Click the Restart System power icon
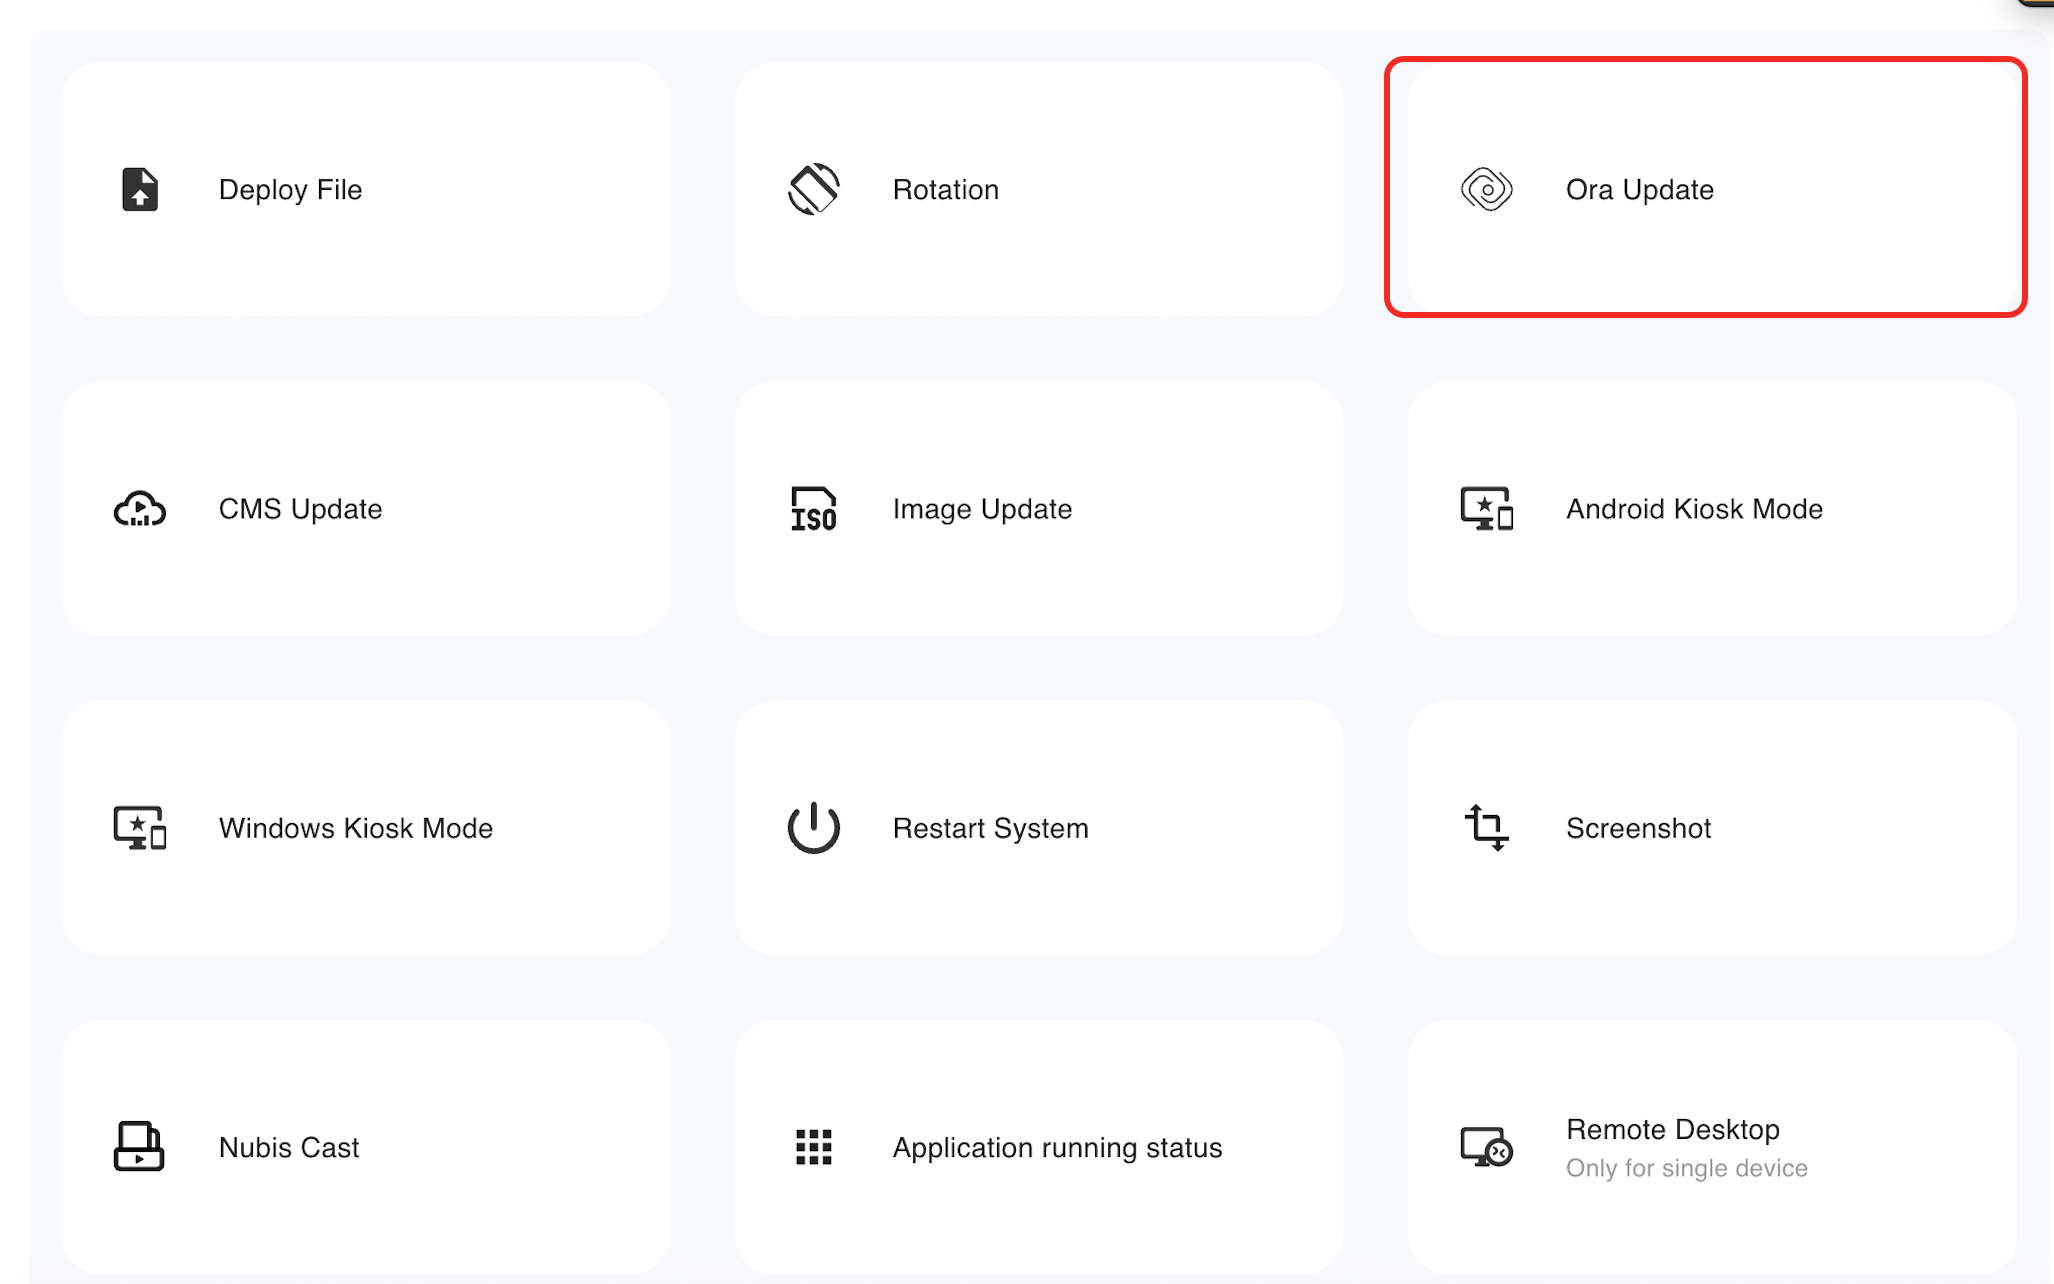Screen dimensions: 2054x1284 click(x=813, y=828)
